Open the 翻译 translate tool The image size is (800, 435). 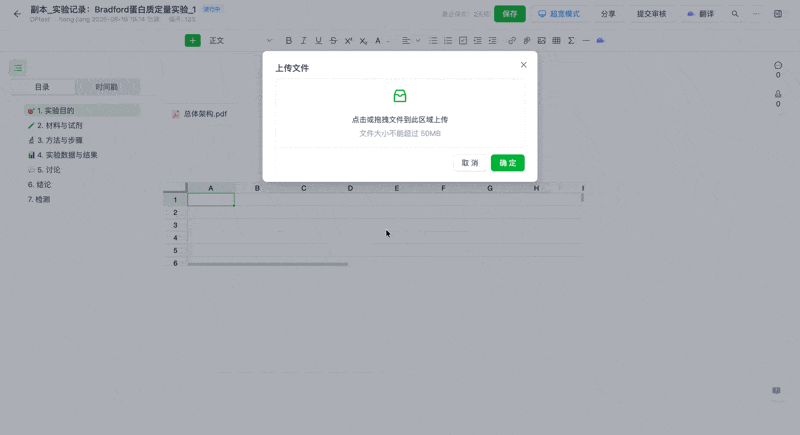point(701,14)
